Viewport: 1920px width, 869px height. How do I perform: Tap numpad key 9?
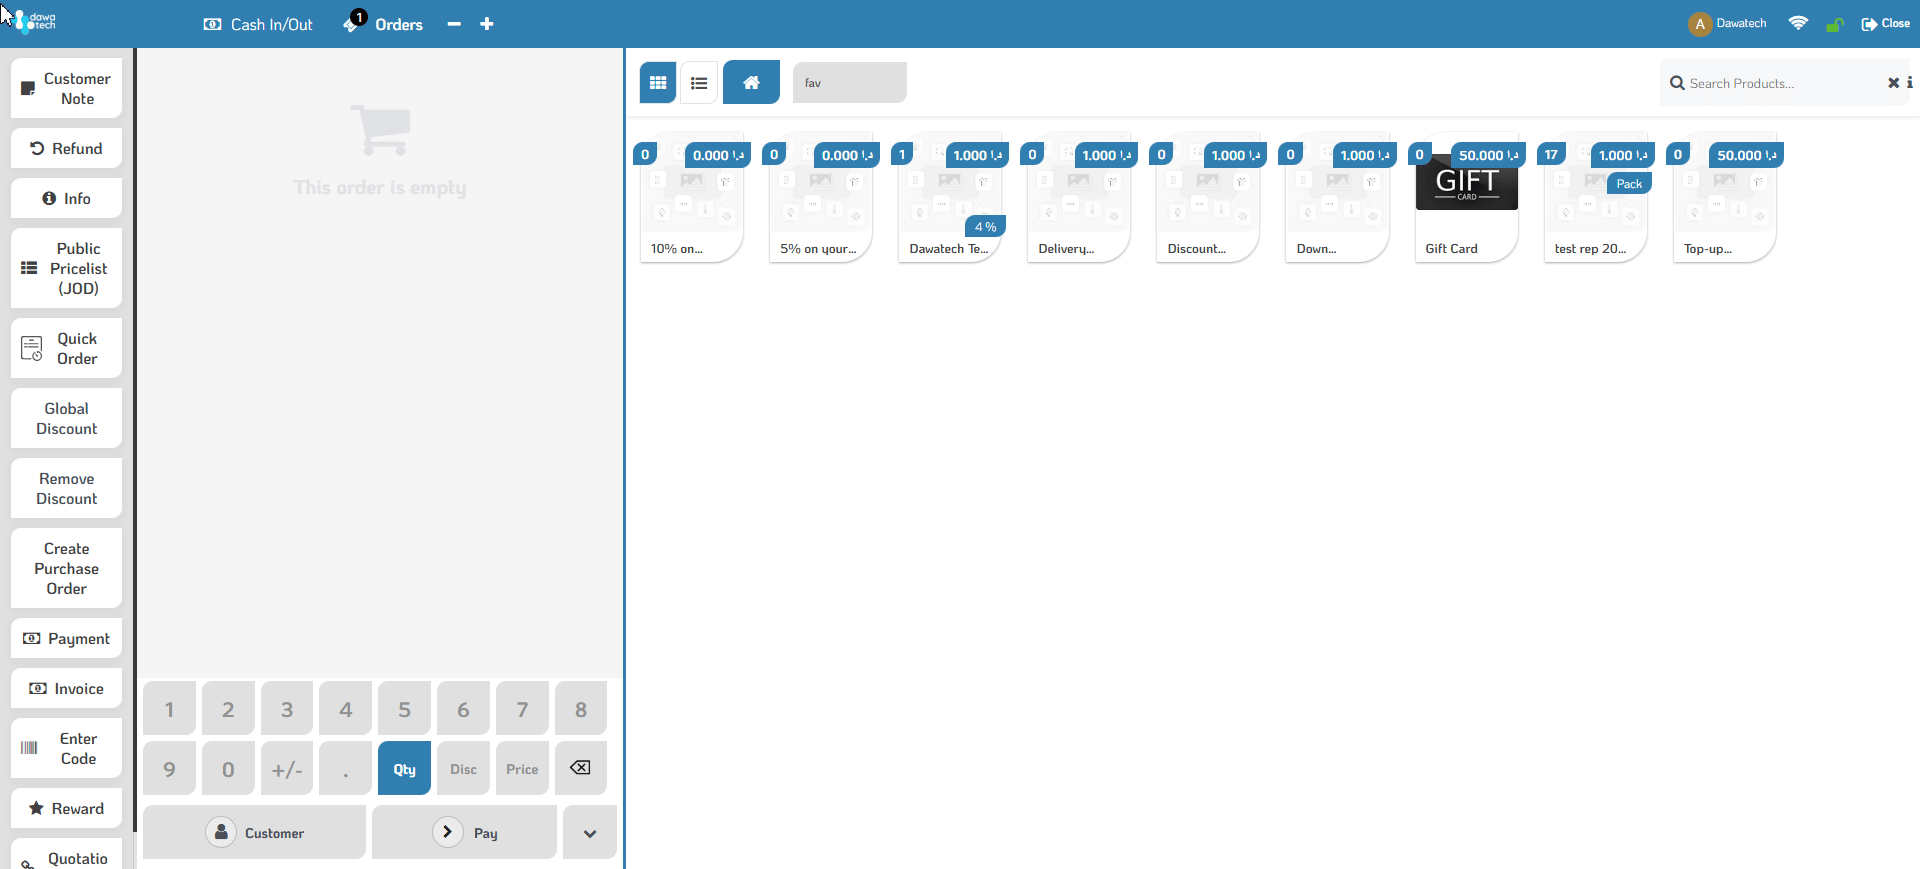(x=169, y=768)
